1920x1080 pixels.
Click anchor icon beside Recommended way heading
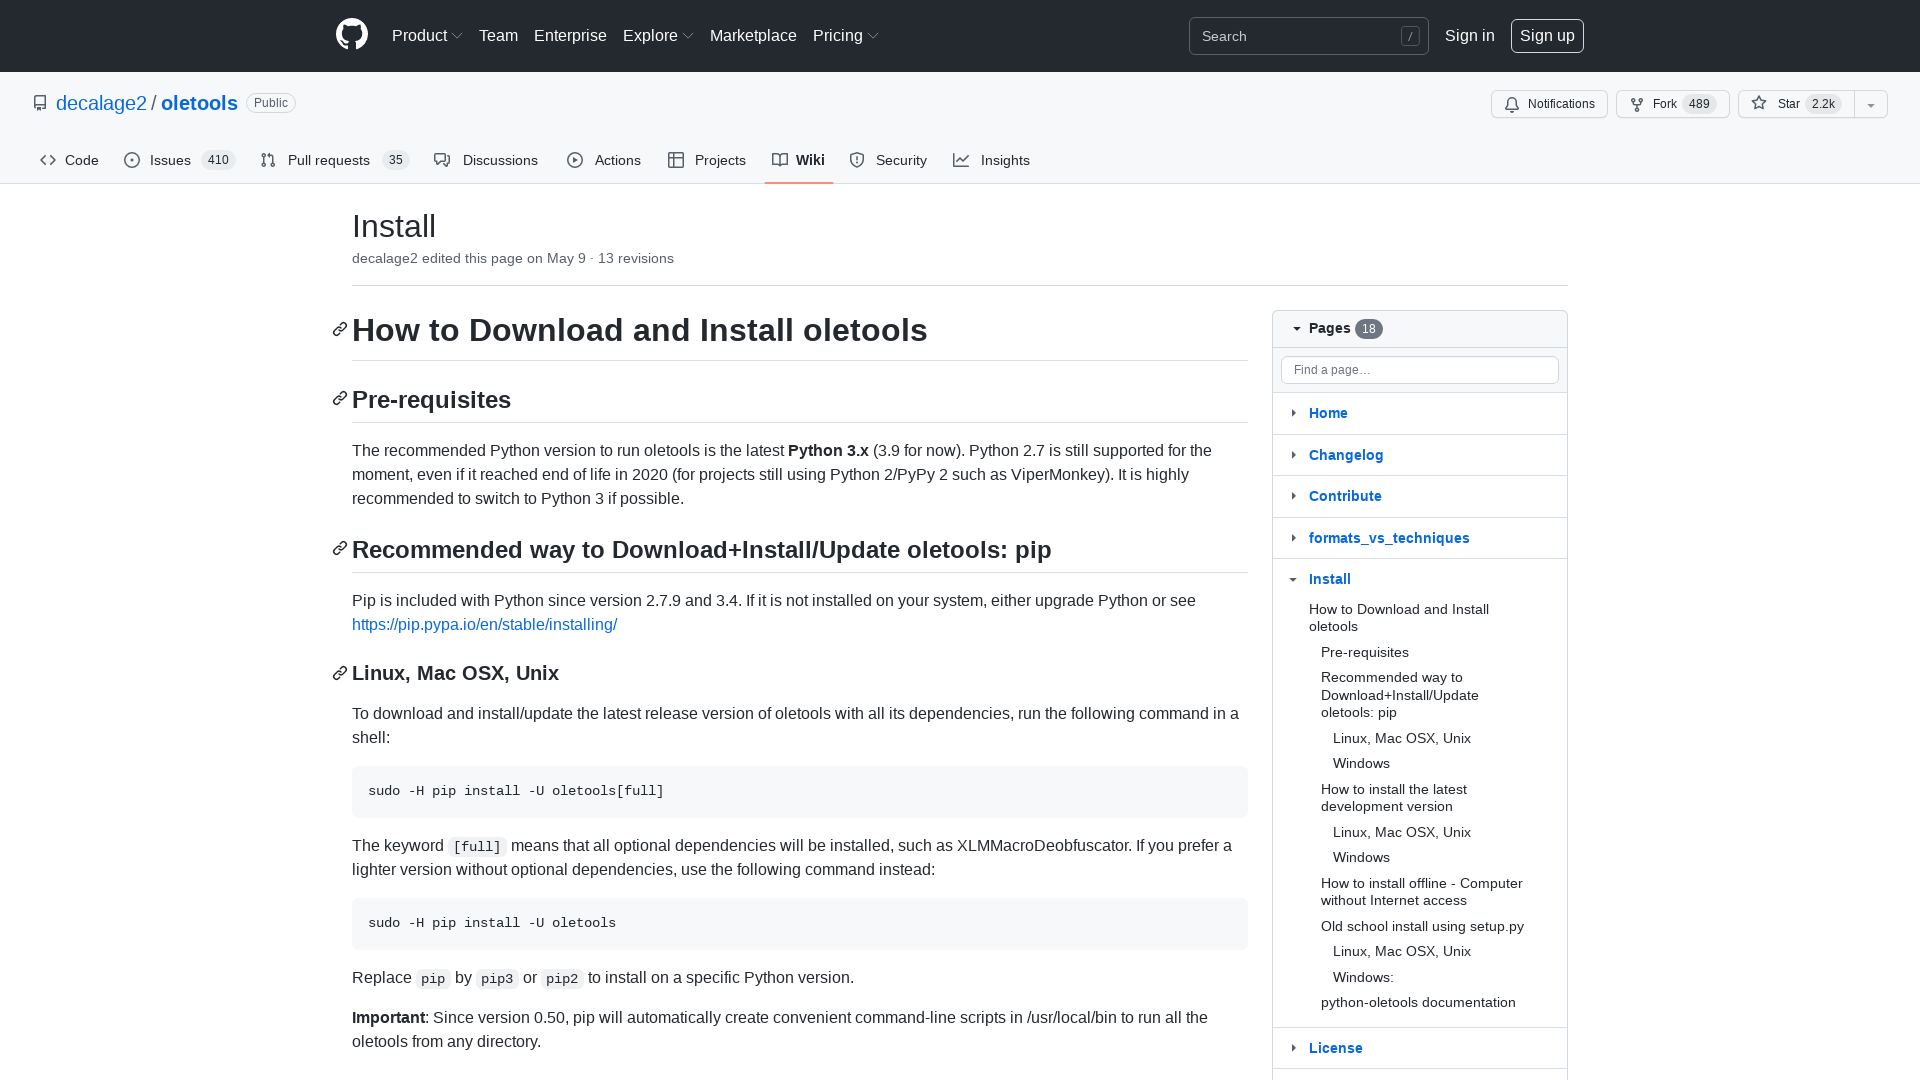coord(340,549)
